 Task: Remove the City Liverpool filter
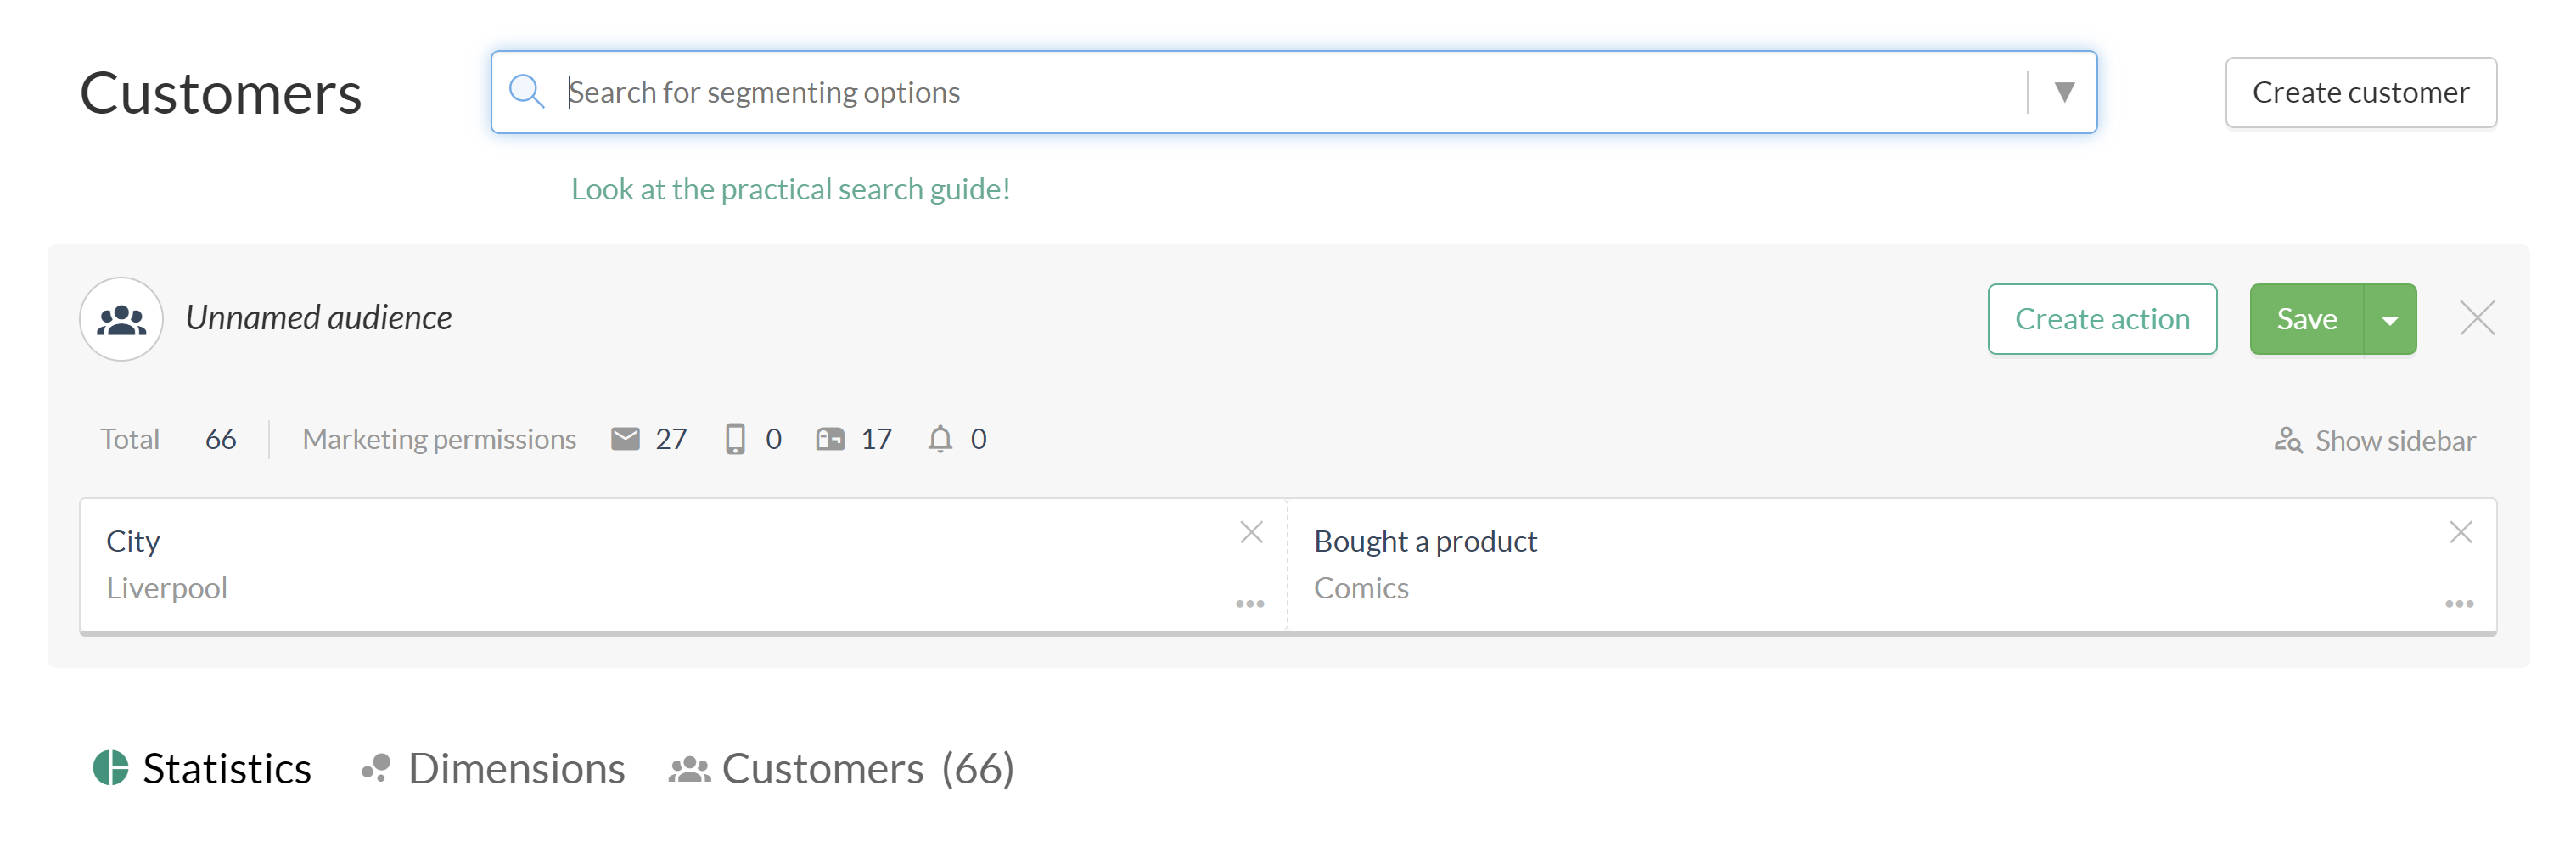coord(1251,532)
